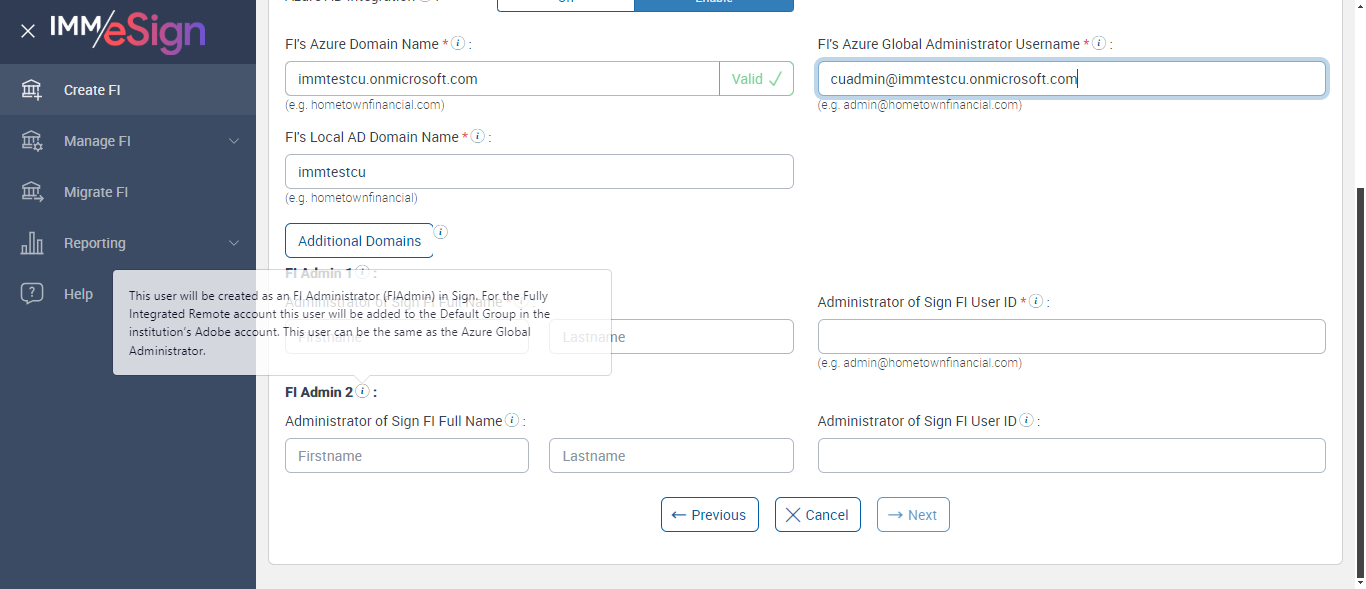Click the Create FI bank icon
The image size is (1366, 589).
point(32,90)
